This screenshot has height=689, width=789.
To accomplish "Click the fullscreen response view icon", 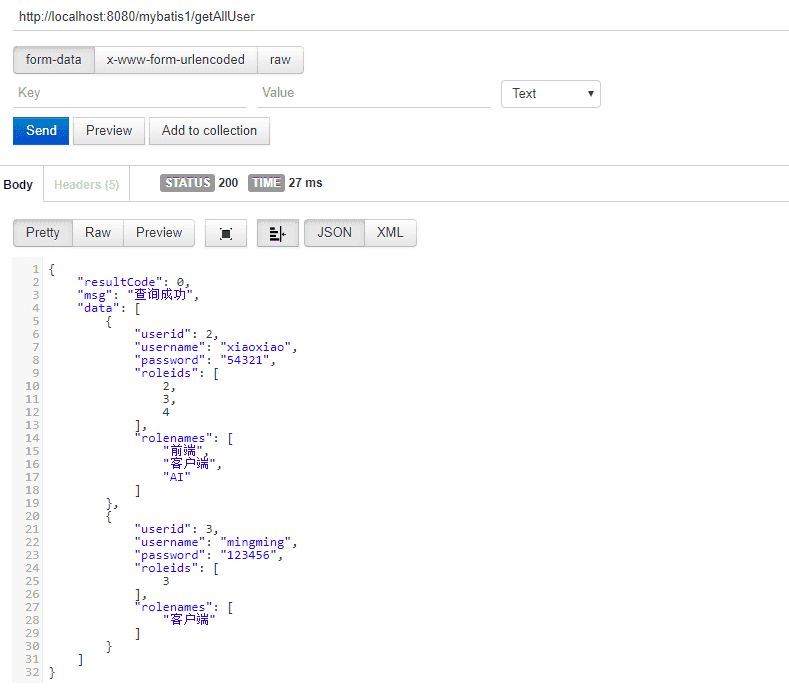I will [226, 233].
